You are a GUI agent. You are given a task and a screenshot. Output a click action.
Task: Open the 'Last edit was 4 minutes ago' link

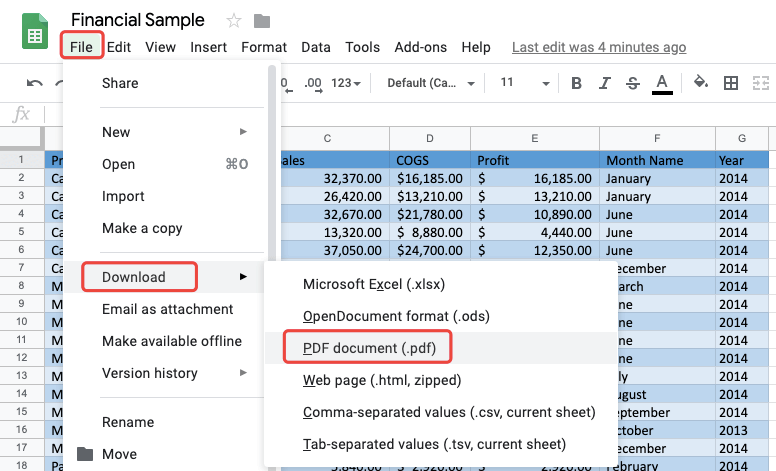coord(599,47)
